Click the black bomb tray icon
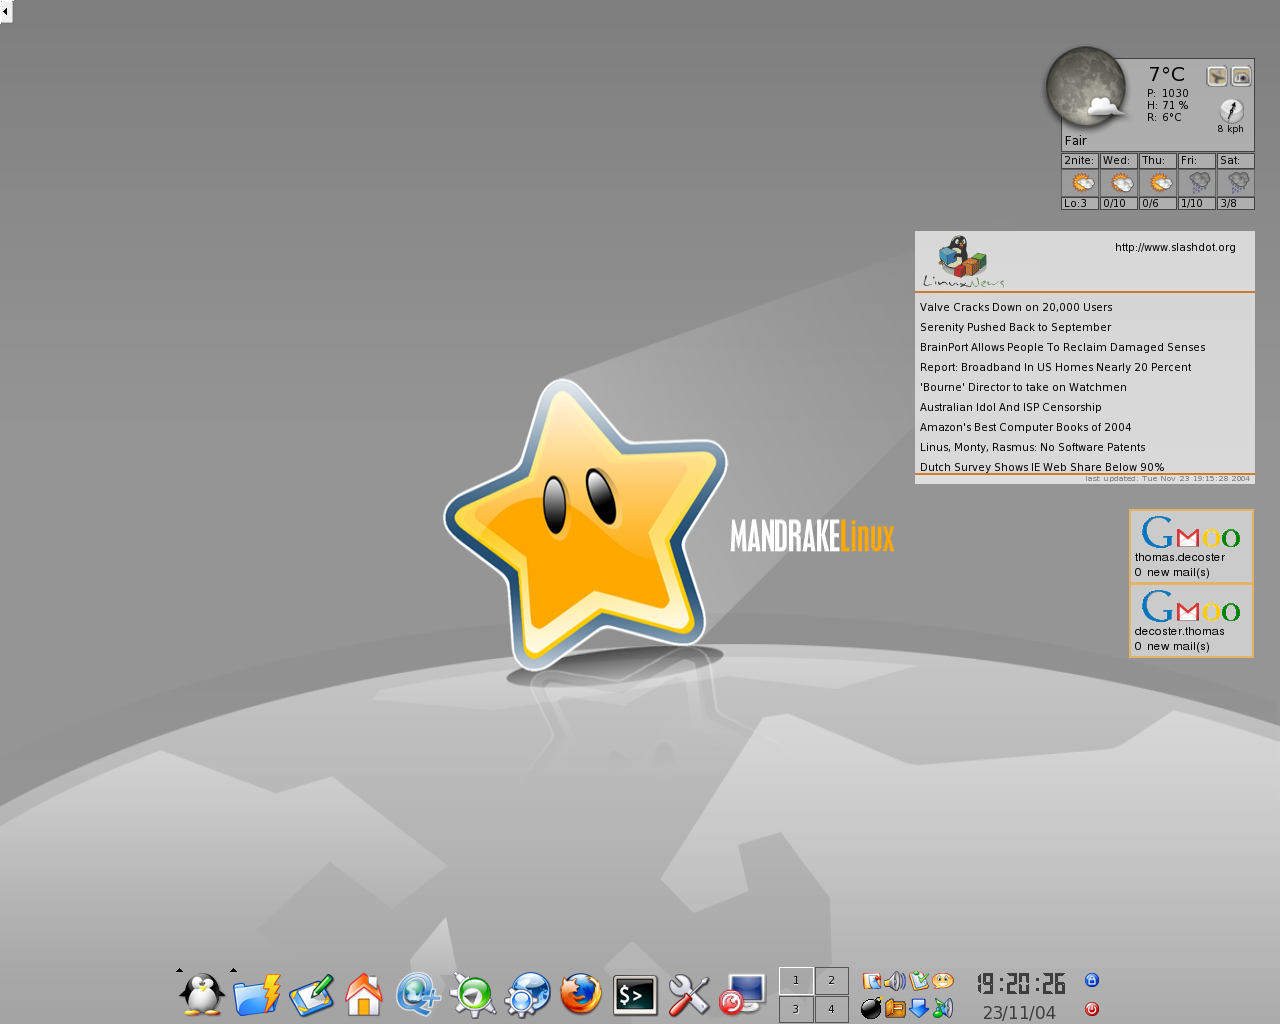 coord(871,1008)
